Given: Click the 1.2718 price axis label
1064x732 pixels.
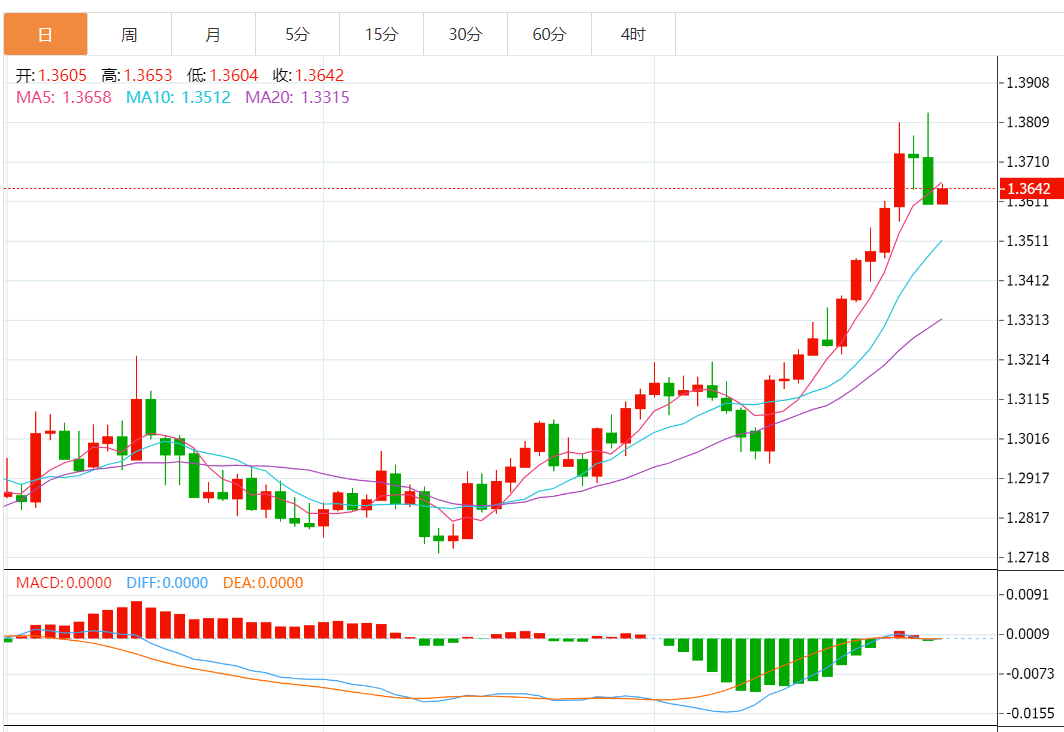Looking at the screenshot, I should (x=1027, y=557).
